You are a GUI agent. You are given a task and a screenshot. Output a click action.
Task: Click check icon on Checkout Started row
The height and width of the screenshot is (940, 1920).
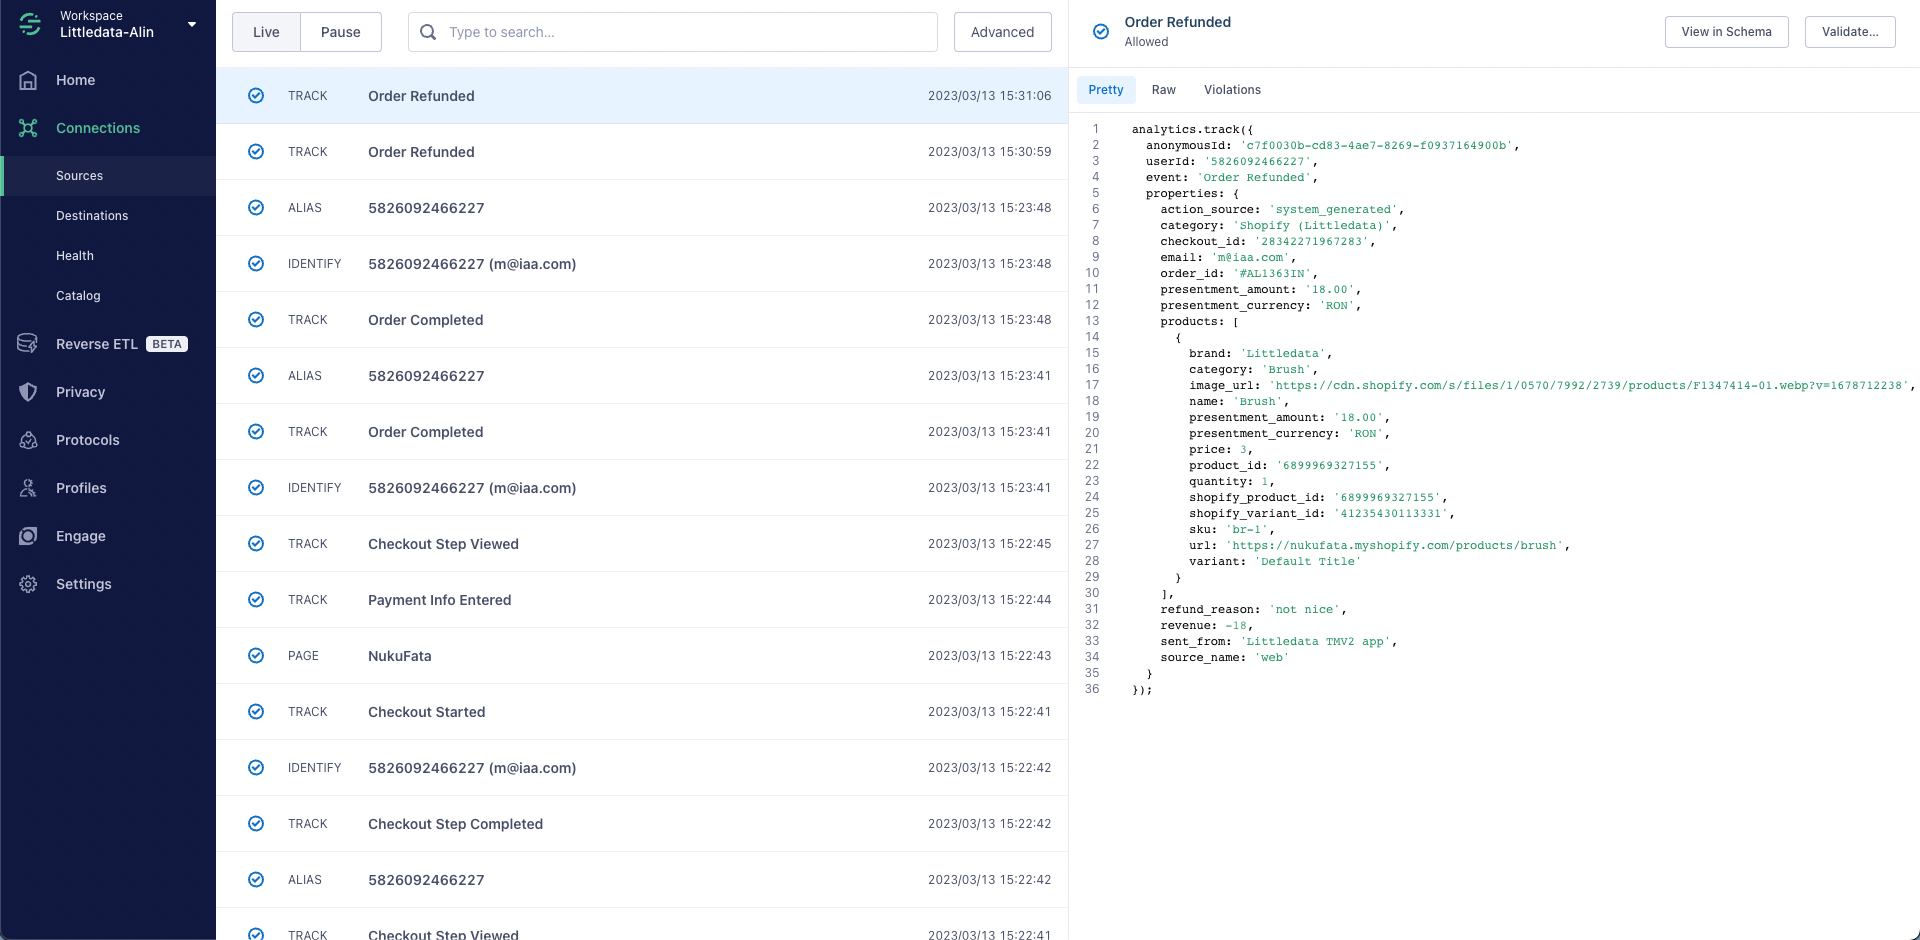256,712
